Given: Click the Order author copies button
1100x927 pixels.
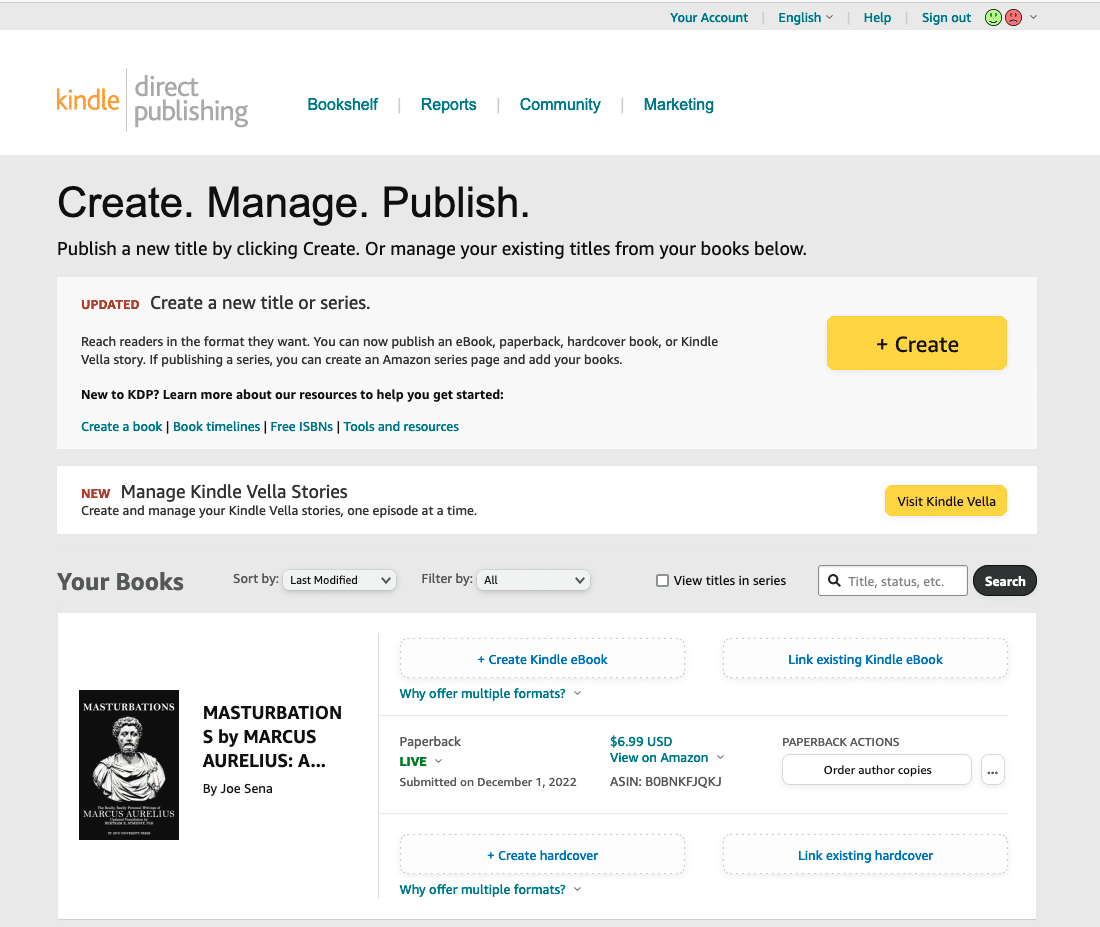Looking at the screenshot, I should coord(877,770).
